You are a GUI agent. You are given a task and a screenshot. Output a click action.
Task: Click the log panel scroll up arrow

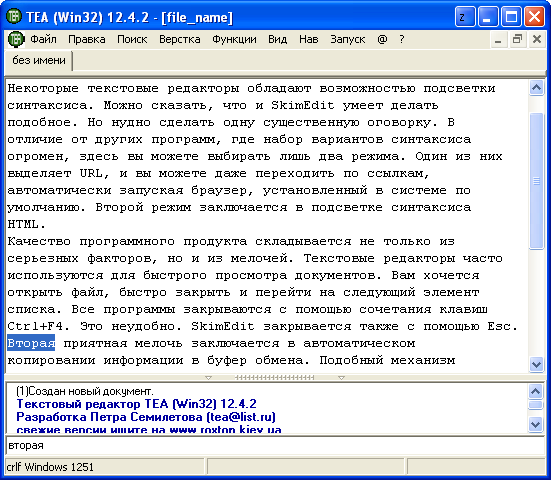536,391
